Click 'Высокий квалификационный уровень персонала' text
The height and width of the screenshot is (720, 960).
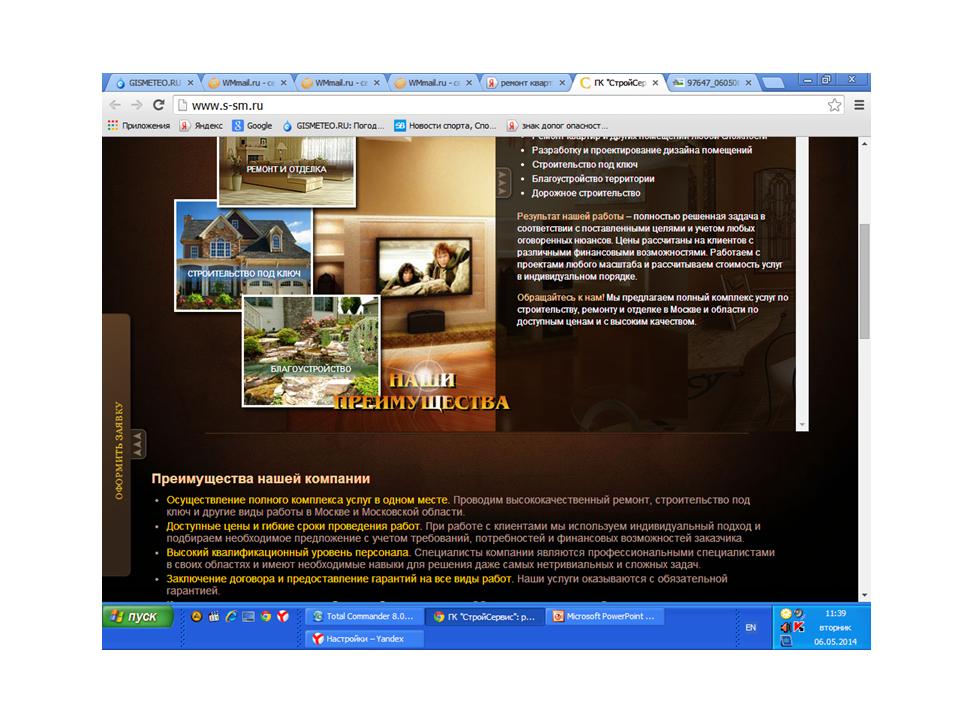[288, 552]
